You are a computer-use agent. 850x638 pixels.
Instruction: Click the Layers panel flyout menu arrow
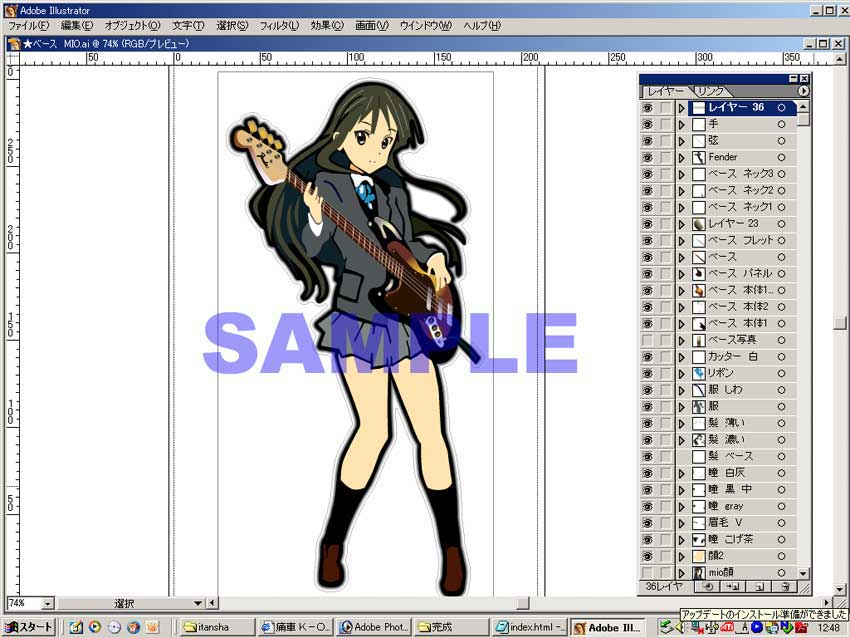pos(803,91)
